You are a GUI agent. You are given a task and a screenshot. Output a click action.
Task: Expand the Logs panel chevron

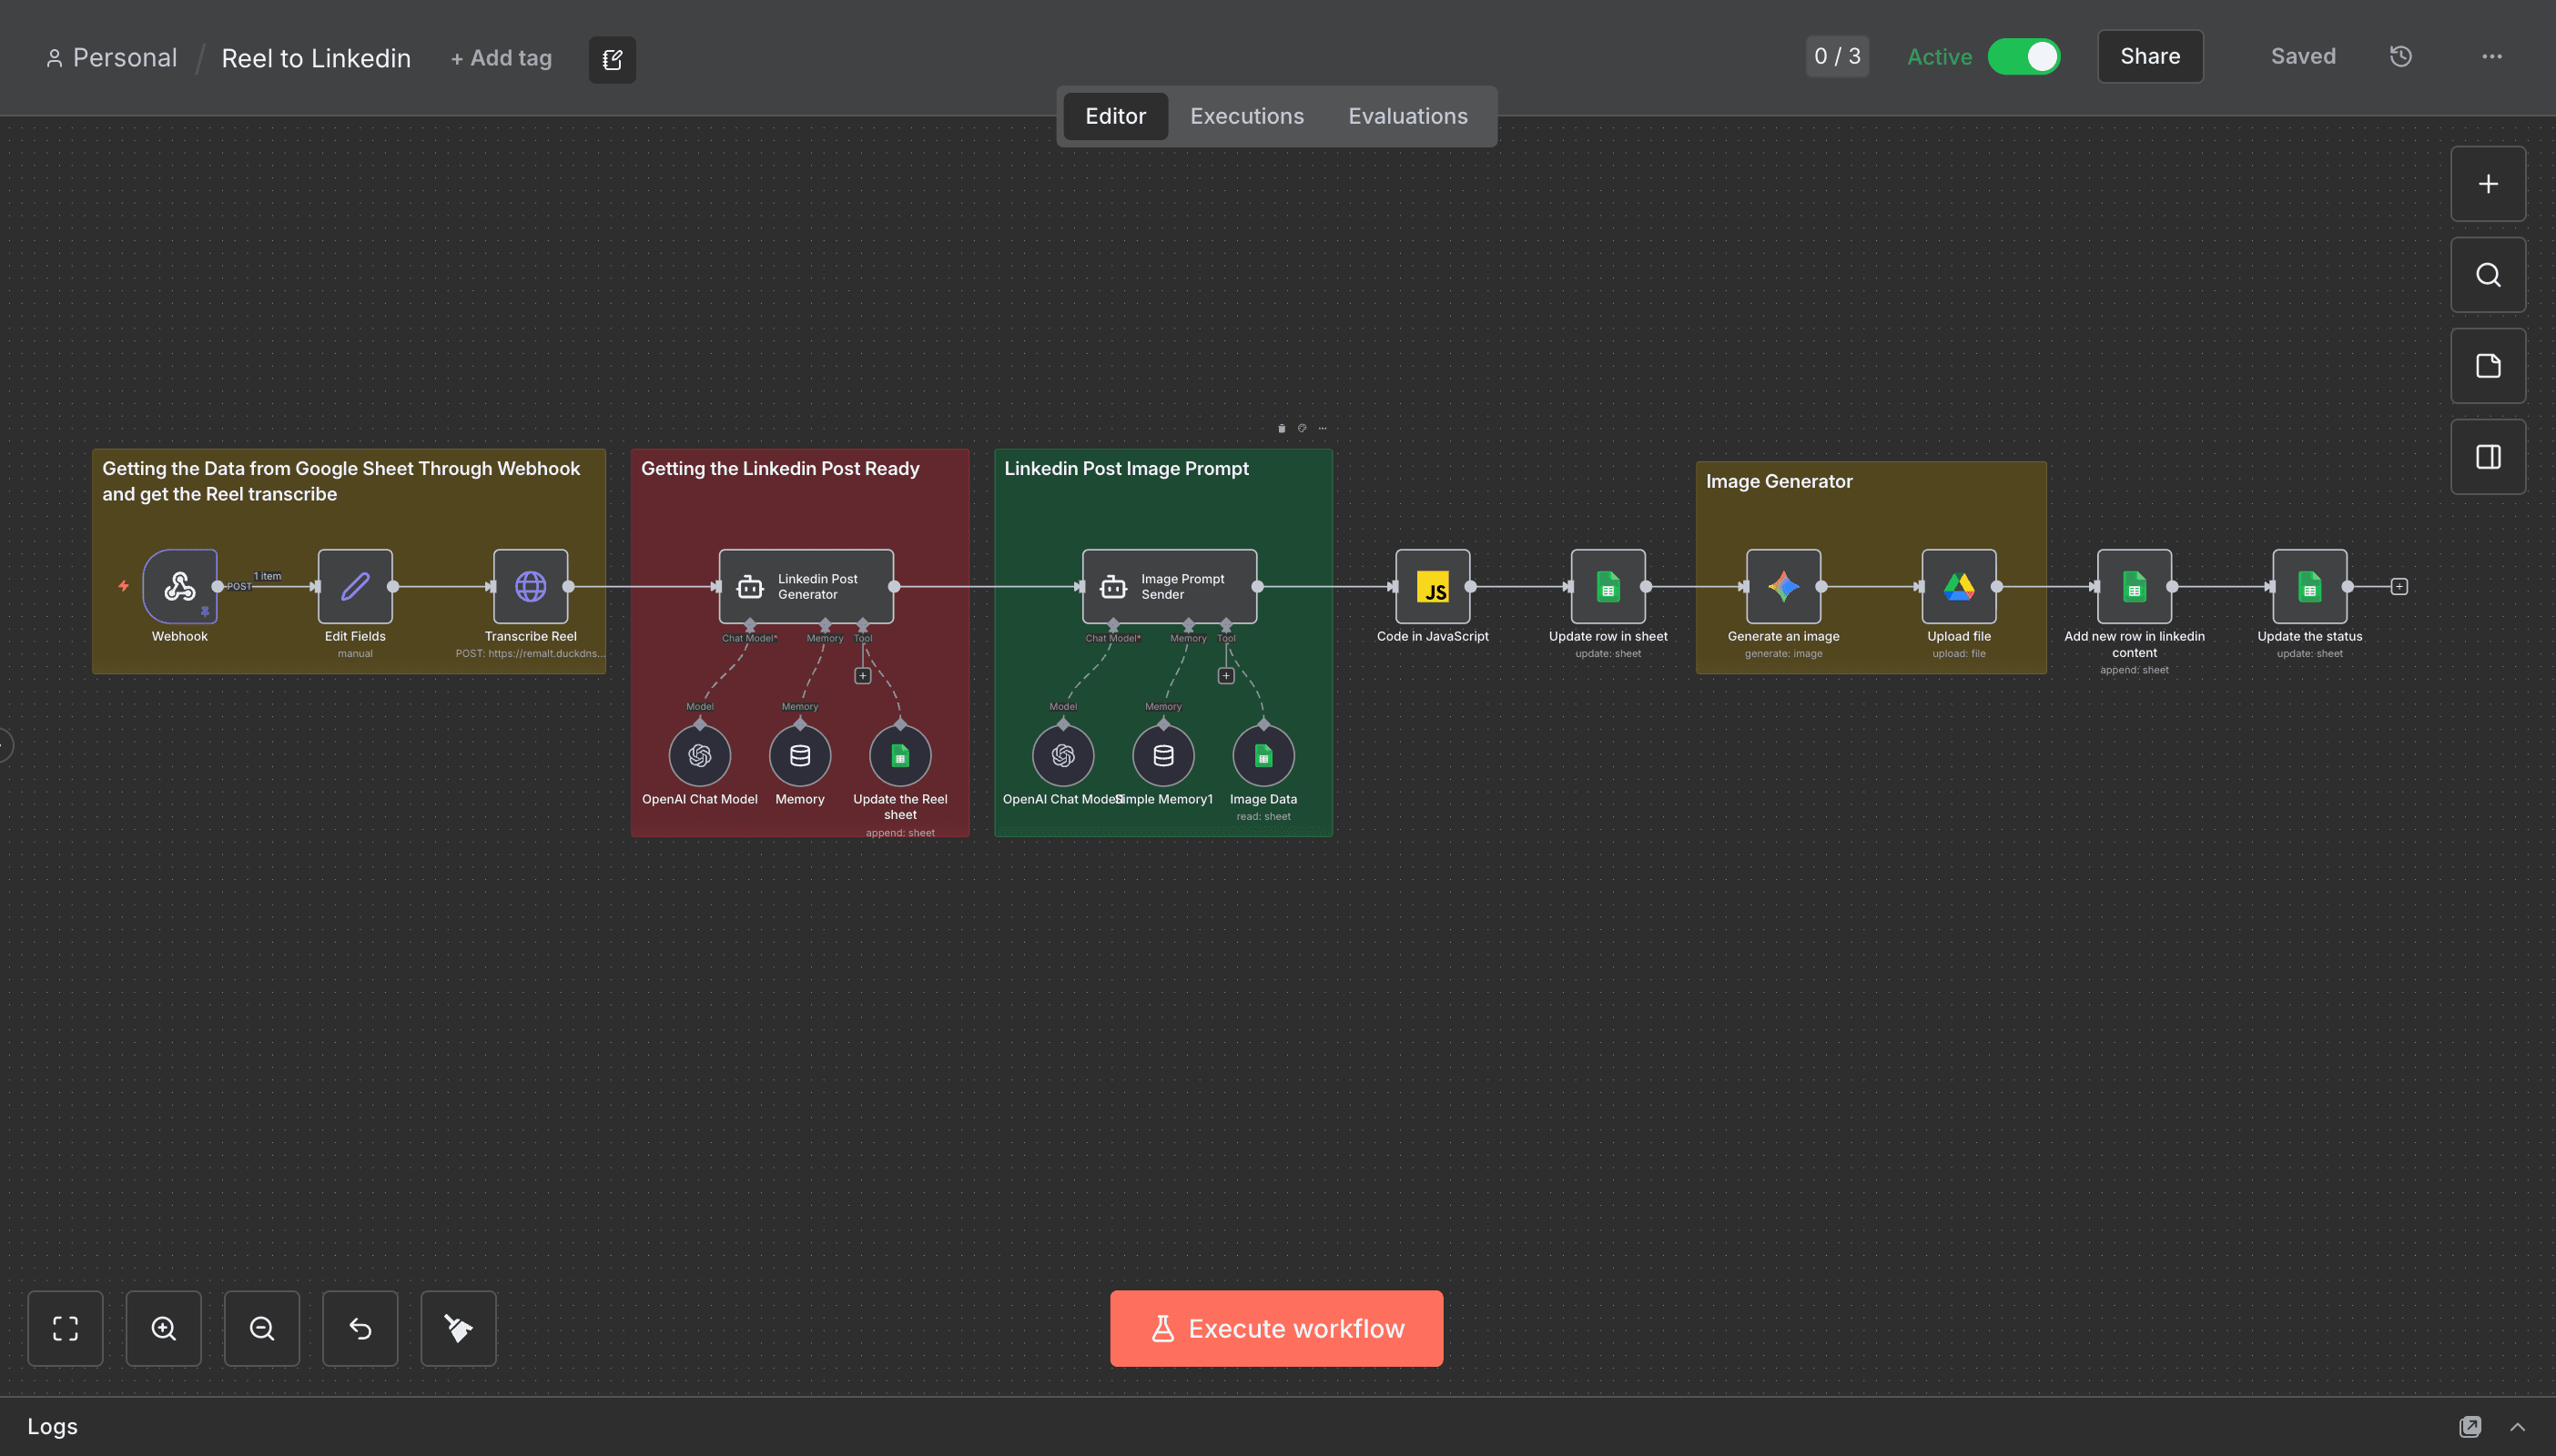(x=2517, y=1427)
